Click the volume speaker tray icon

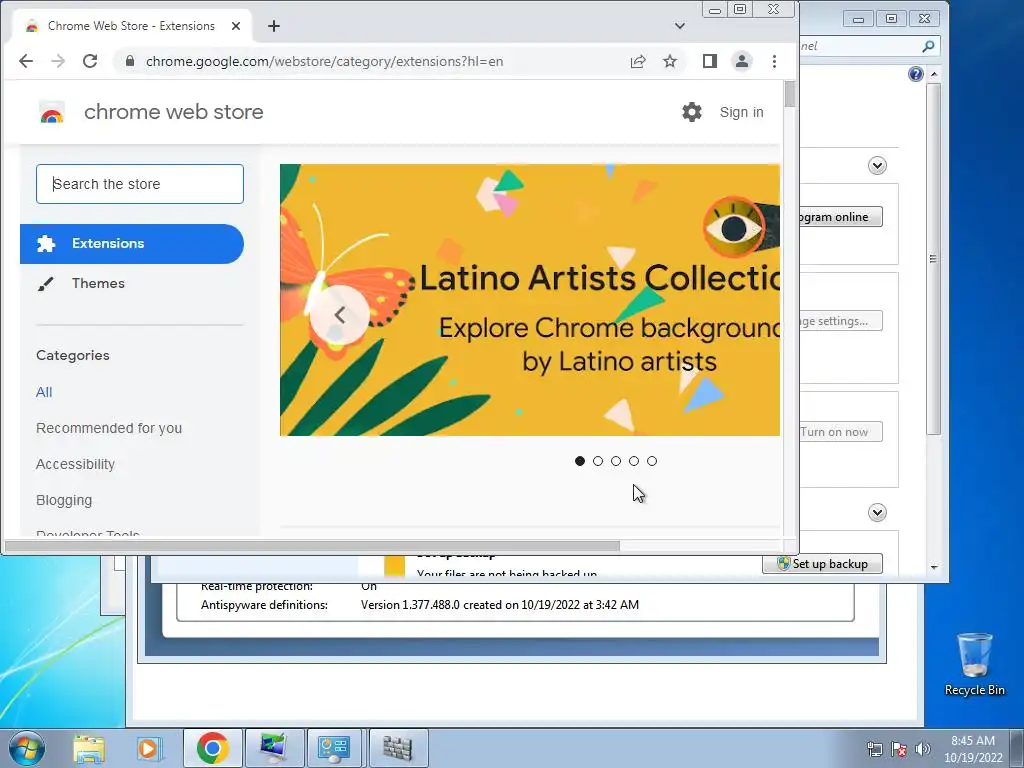click(923, 750)
